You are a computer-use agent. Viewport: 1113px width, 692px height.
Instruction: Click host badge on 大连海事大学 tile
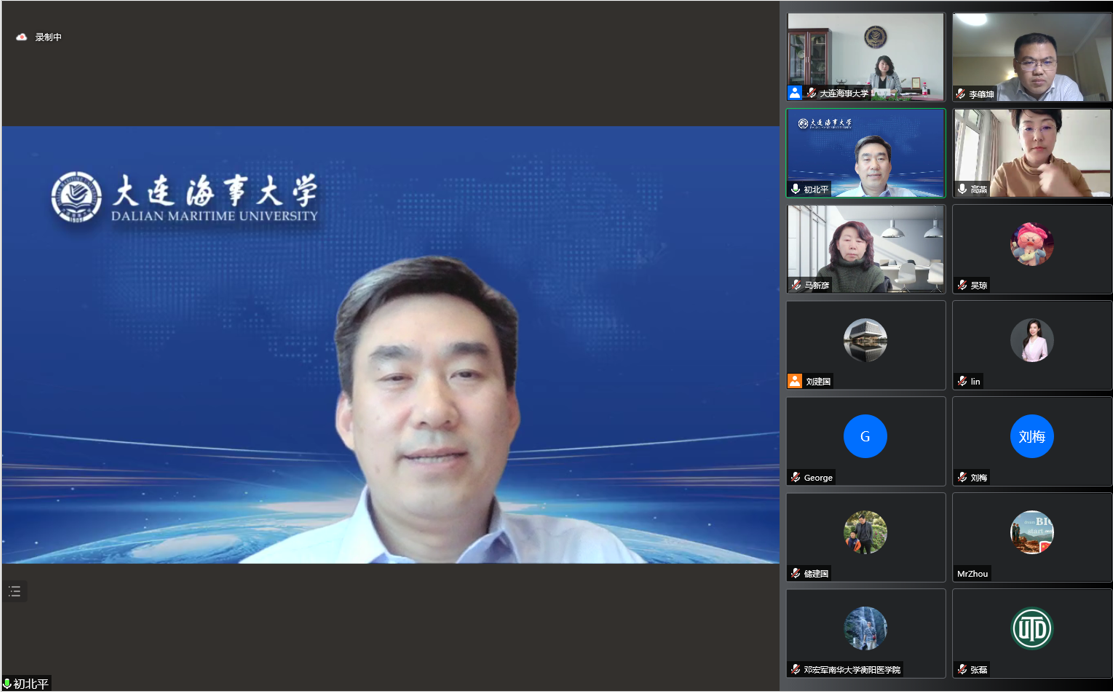click(x=794, y=93)
